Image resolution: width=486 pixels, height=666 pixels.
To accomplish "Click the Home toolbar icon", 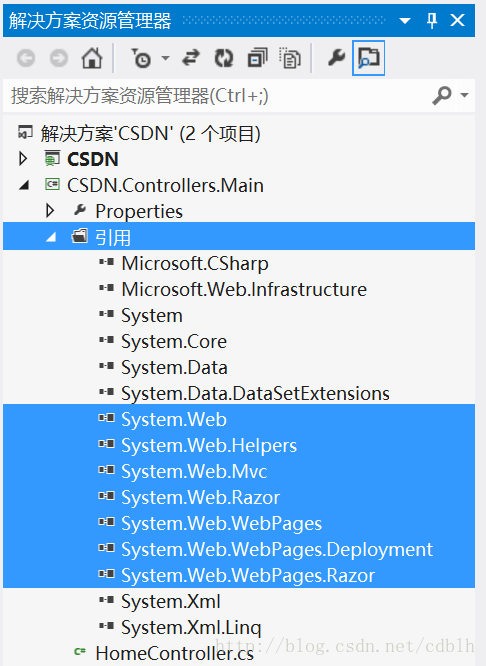I will (92, 58).
